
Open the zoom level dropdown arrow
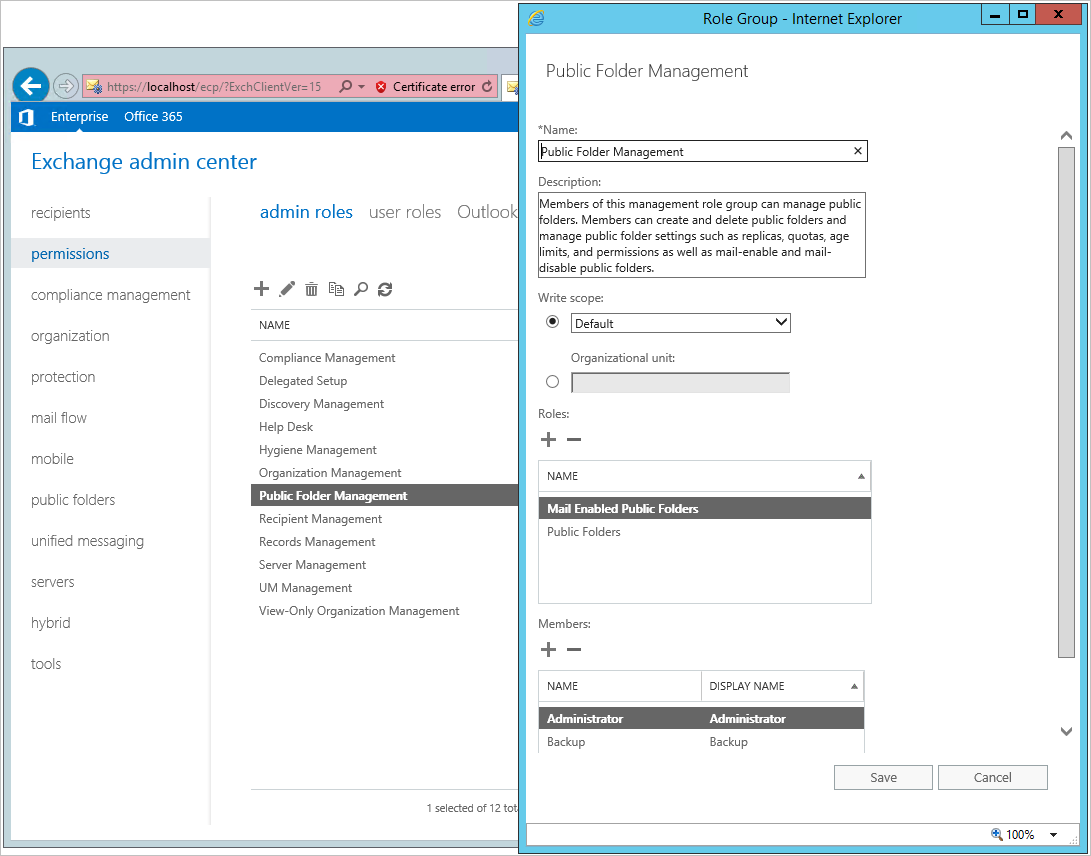tap(1053, 834)
